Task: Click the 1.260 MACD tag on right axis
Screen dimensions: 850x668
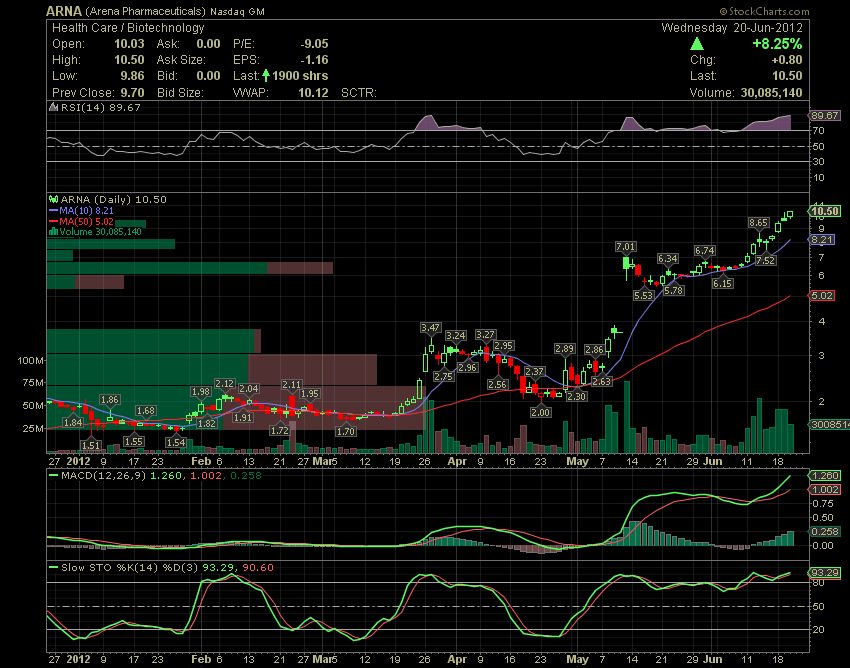Action: pos(825,476)
